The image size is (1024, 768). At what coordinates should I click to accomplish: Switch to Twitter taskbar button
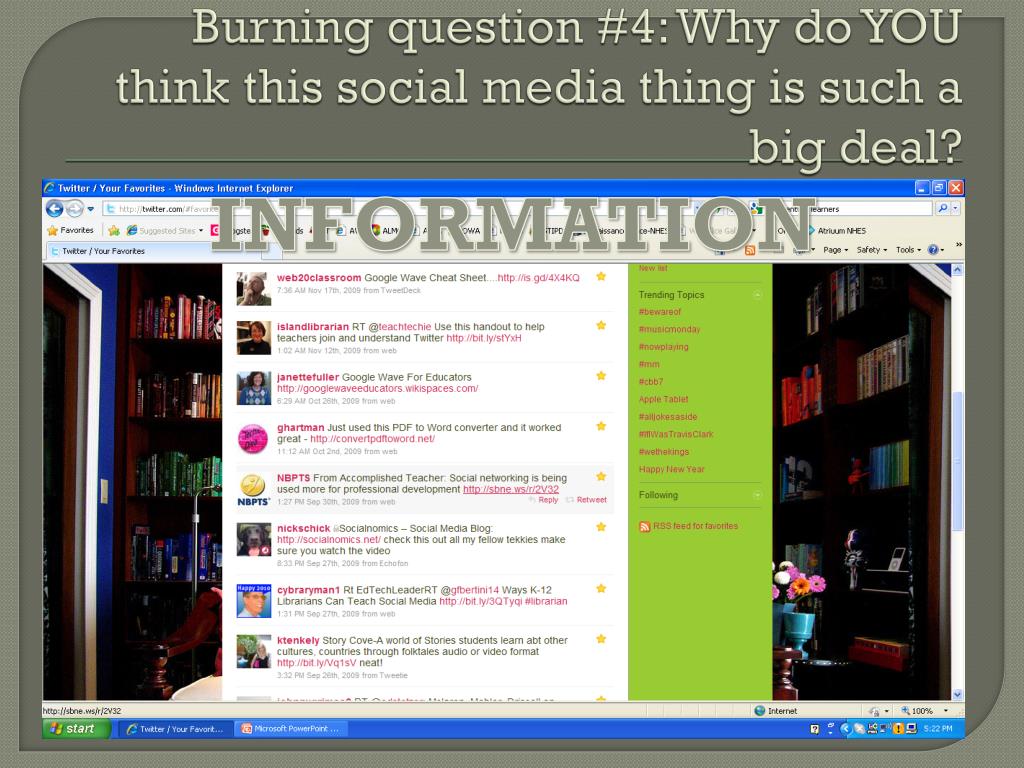pos(175,729)
